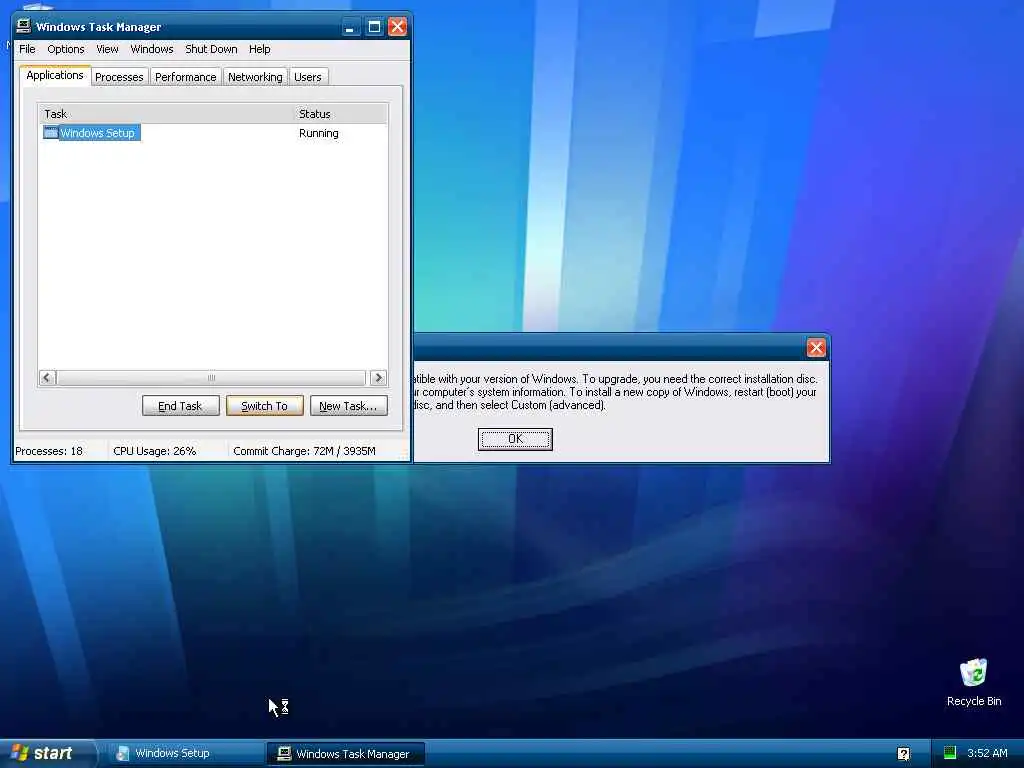This screenshot has width=1024, height=768.
Task: Open the View menu
Action: (x=107, y=49)
